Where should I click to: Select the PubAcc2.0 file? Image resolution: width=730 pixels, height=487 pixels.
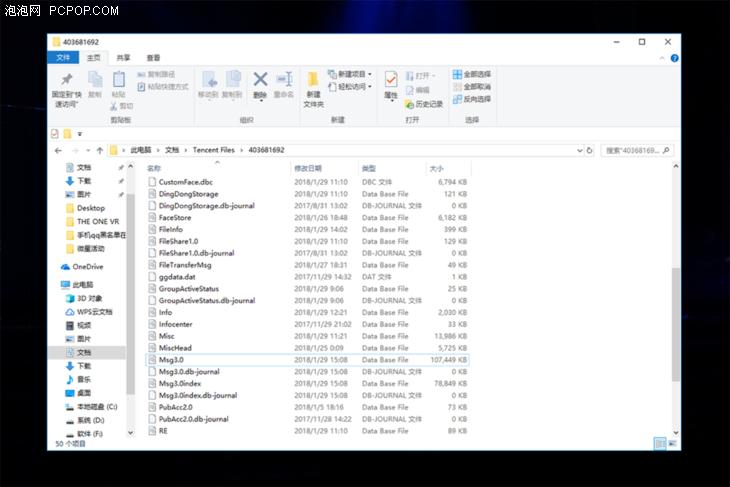307,407
